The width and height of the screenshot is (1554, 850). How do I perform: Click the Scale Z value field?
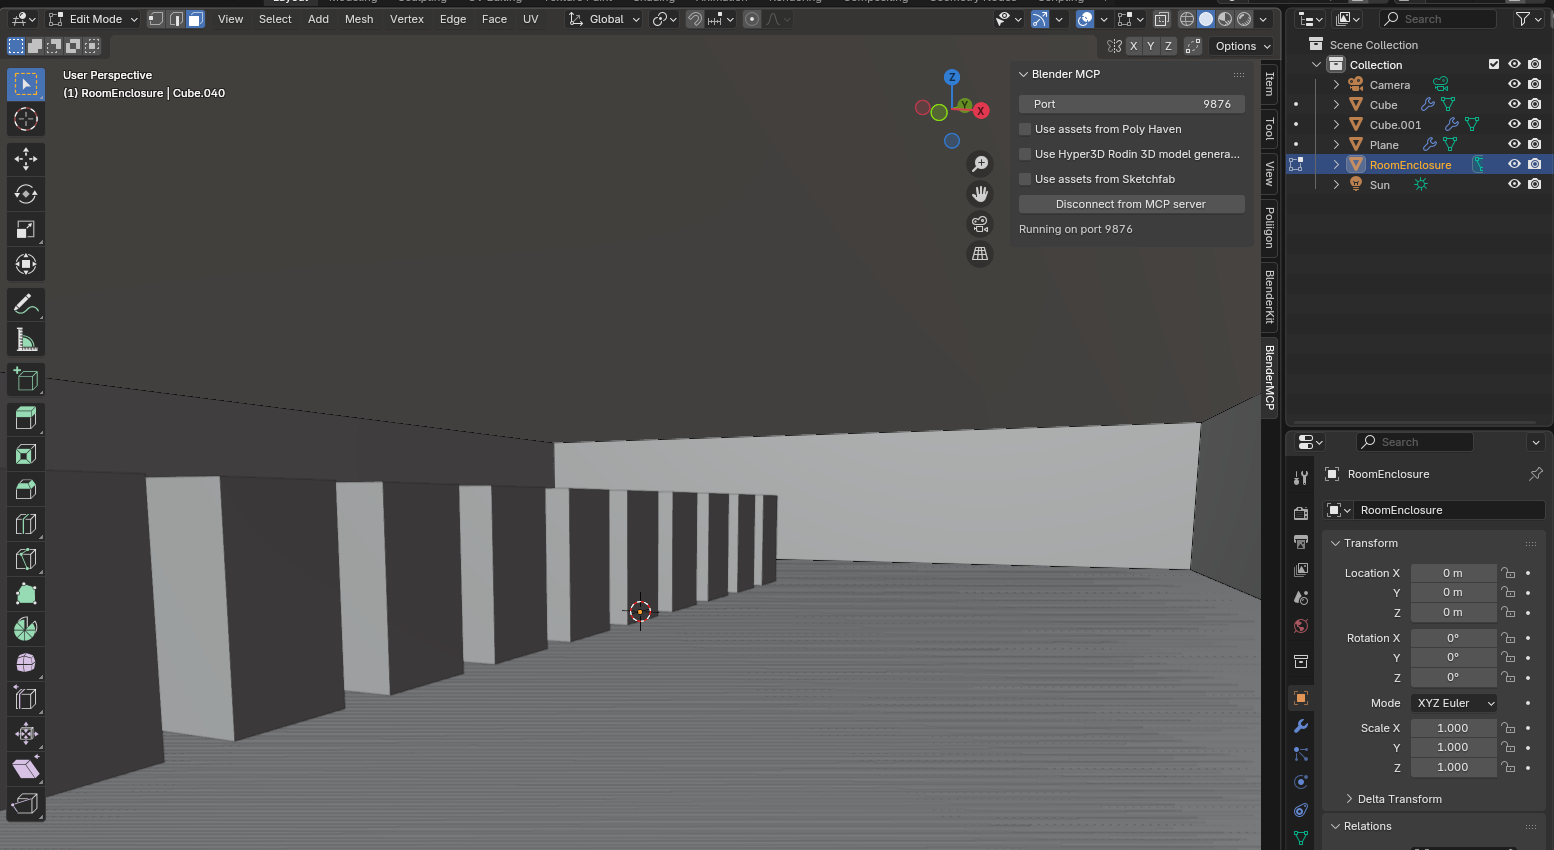[1453, 767]
